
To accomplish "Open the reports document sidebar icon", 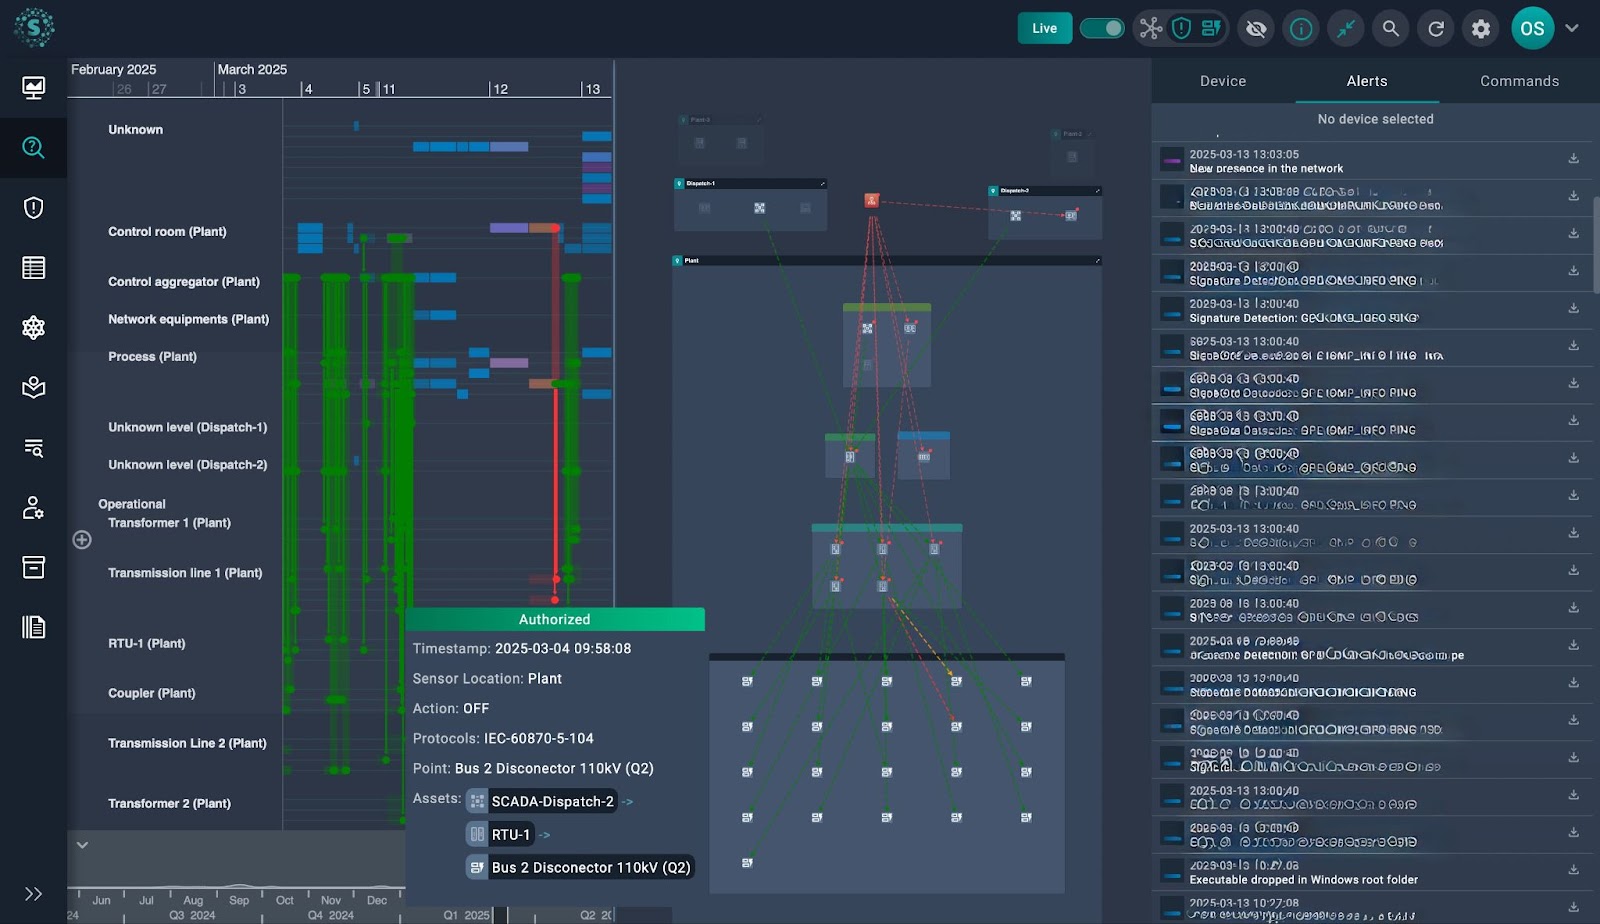I will [33, 627].
